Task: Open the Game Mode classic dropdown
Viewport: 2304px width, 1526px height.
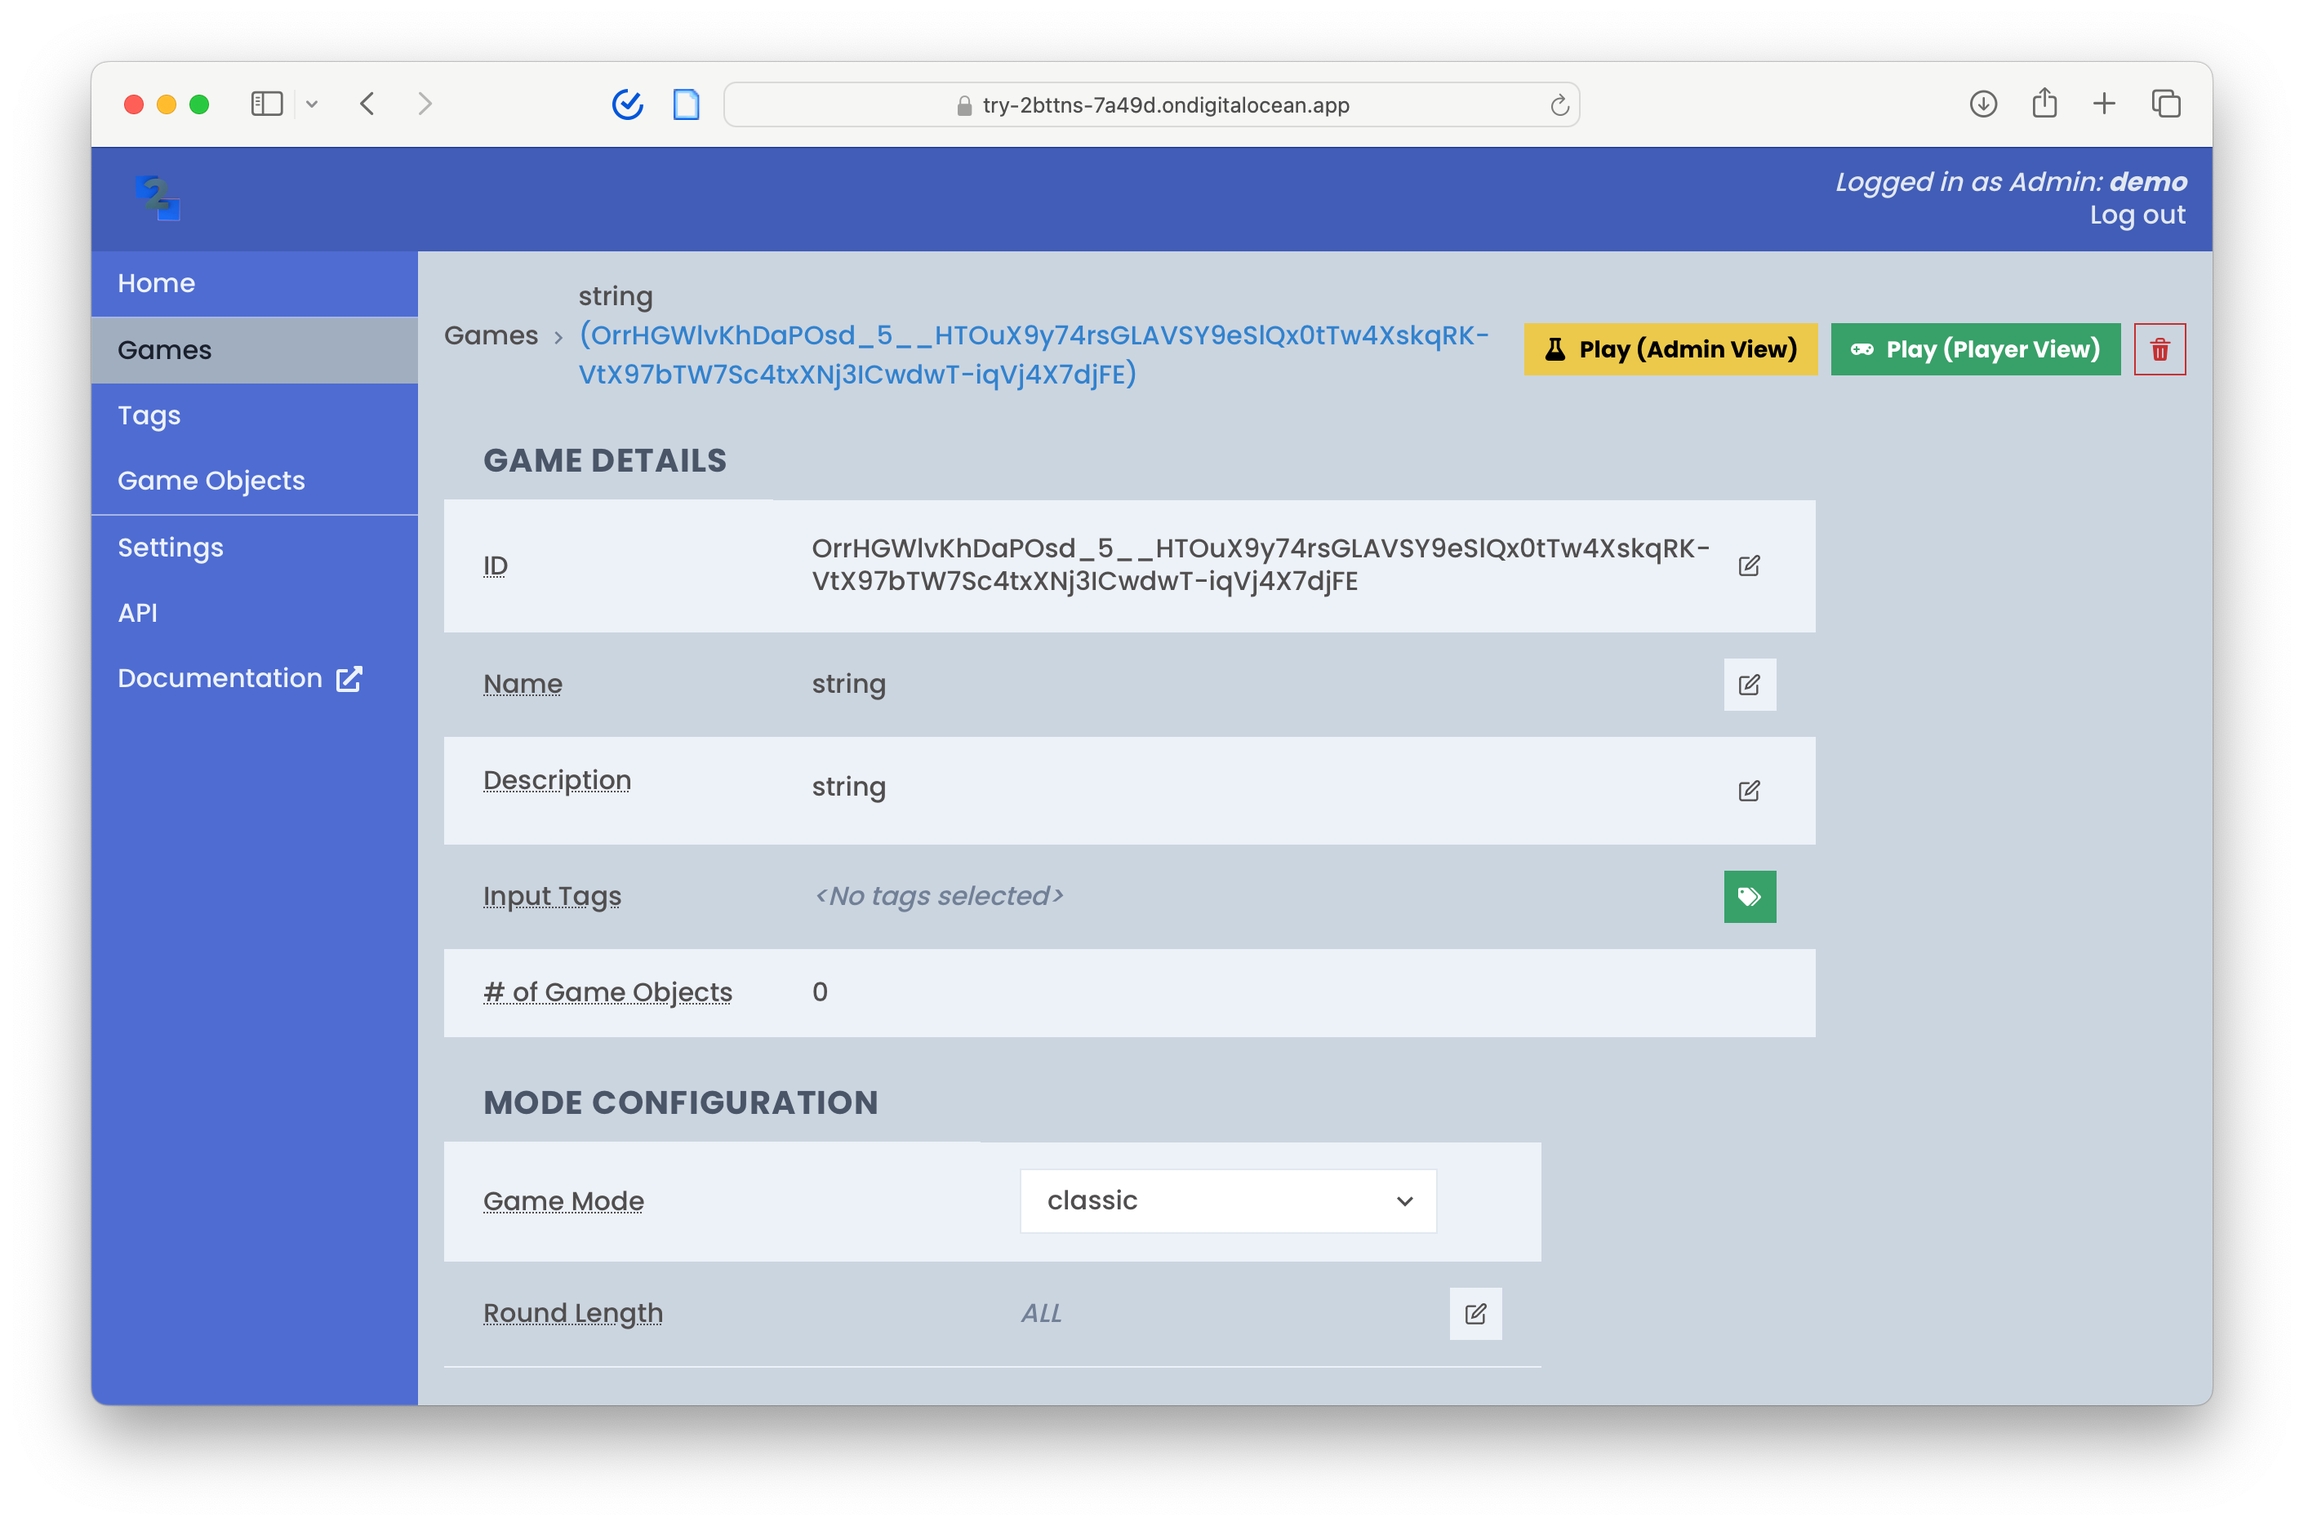Action: tap(1227, 1200)
